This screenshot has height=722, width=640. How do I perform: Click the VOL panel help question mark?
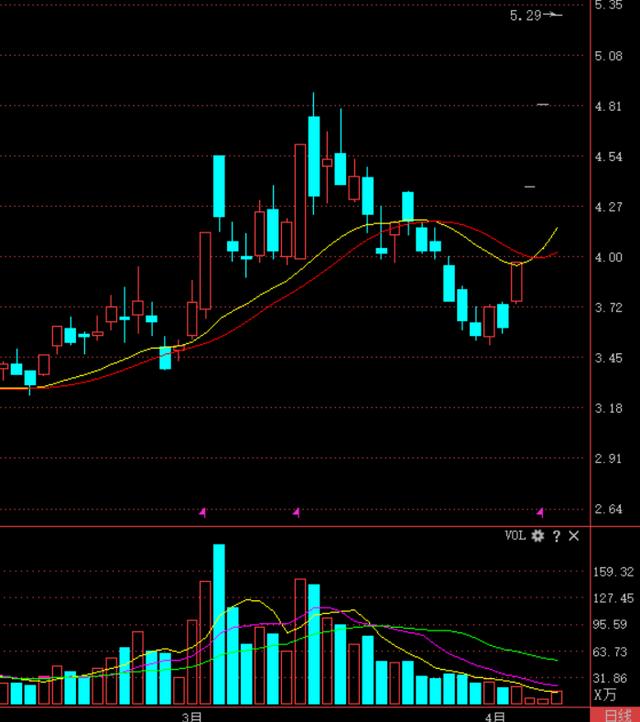[x=557, y=536]
